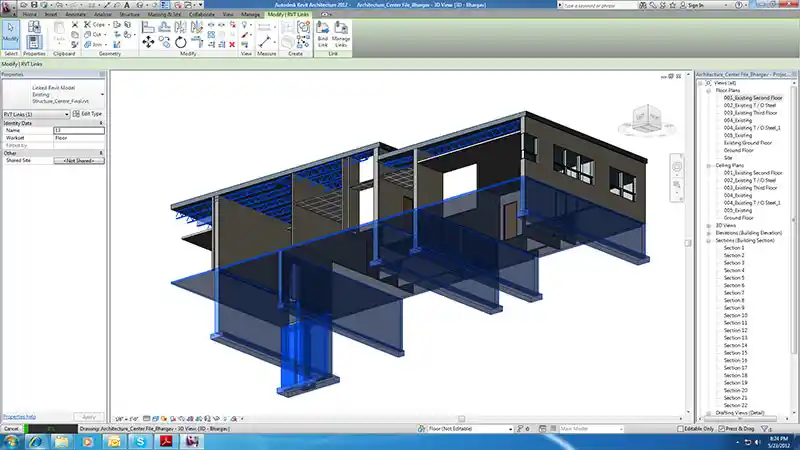Click the red Delete X icon
The image size is (800, 450).
pos(232,45)
